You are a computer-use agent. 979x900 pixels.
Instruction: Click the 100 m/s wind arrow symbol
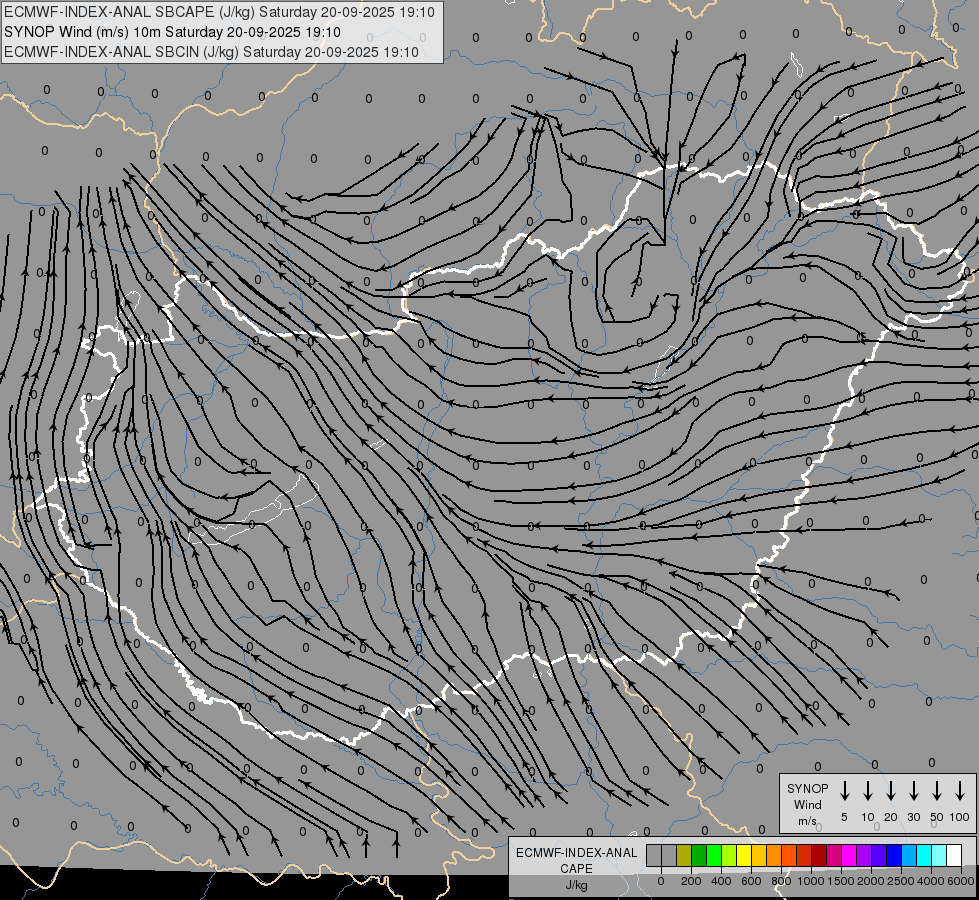coord(960,791)
